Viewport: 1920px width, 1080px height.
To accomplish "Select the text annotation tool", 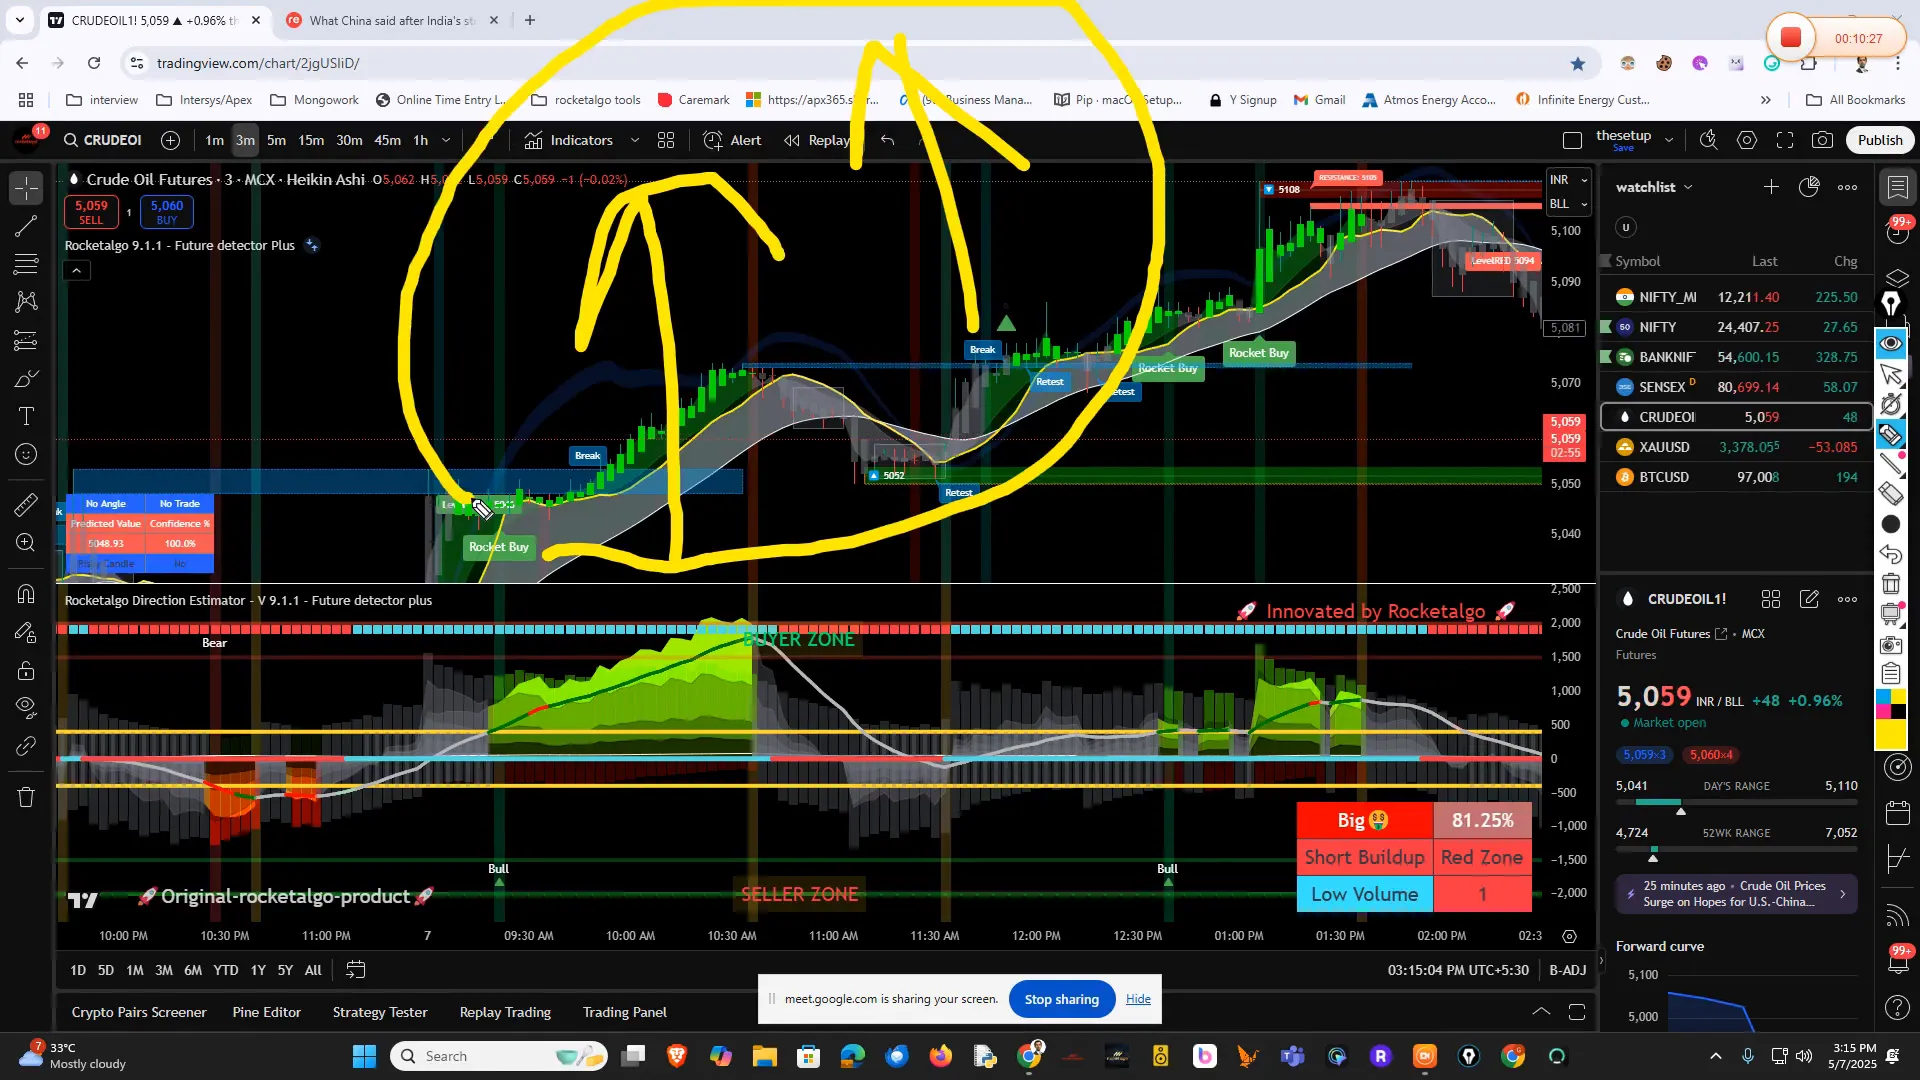I will pyautogui.click(x=27, y=416).
